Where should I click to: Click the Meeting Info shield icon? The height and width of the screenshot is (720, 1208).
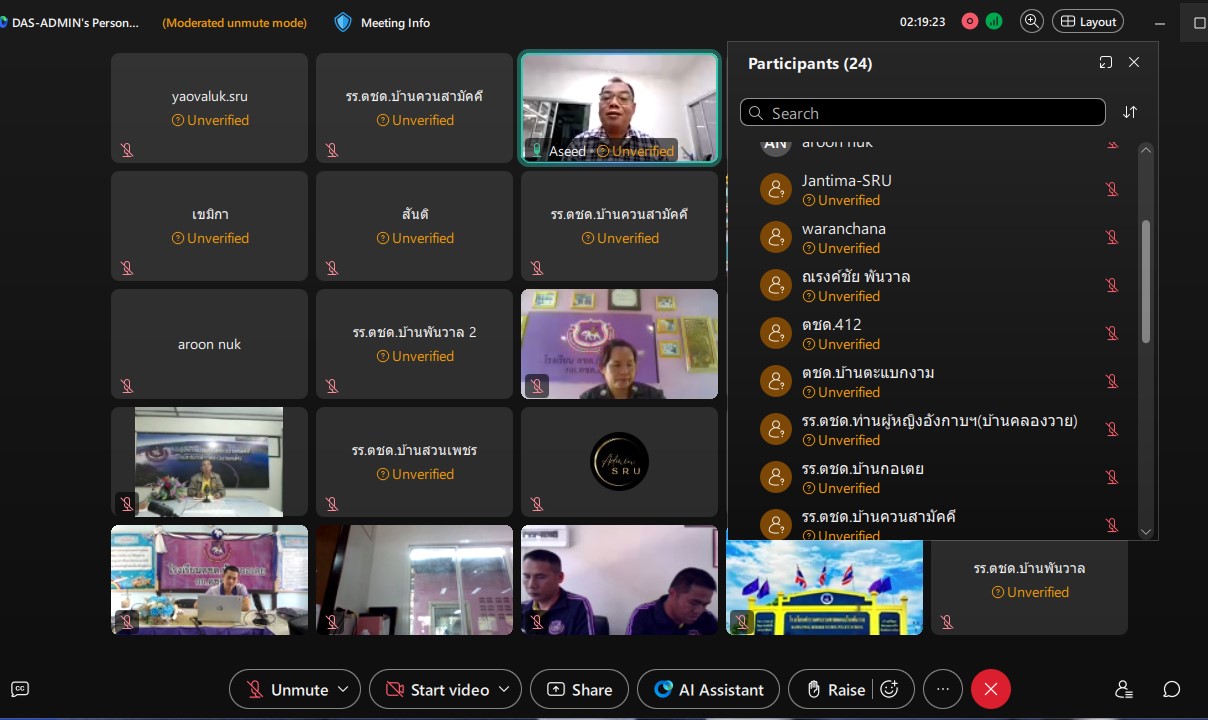pyautogui.click(x=343, y=22)
